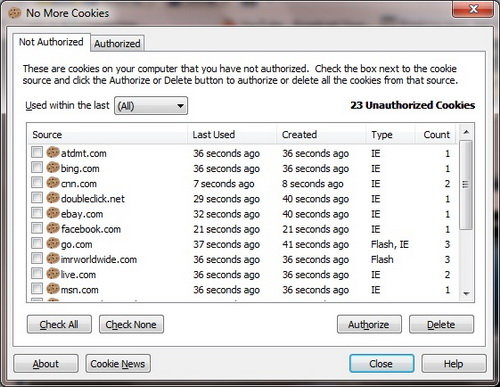Click the '8 seconds ago' Created cell
500x387 pixels.
pos(313,184)
